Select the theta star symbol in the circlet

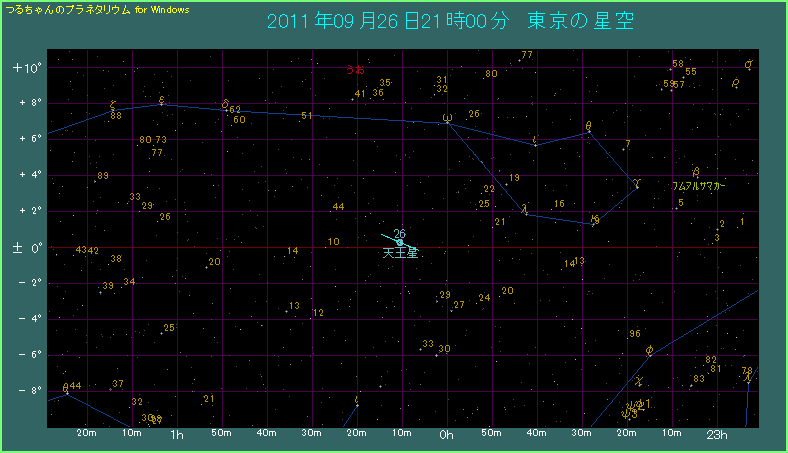point(588,126)
